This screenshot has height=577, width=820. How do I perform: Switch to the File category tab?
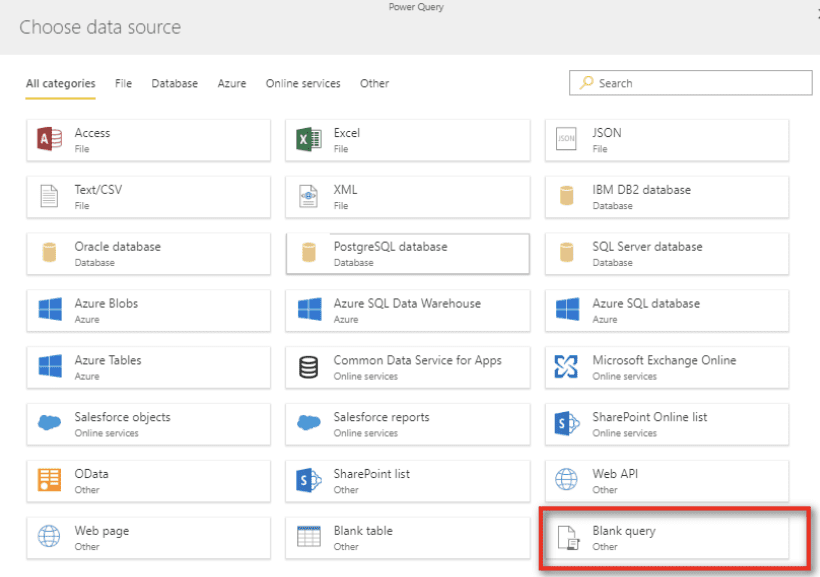123,84
